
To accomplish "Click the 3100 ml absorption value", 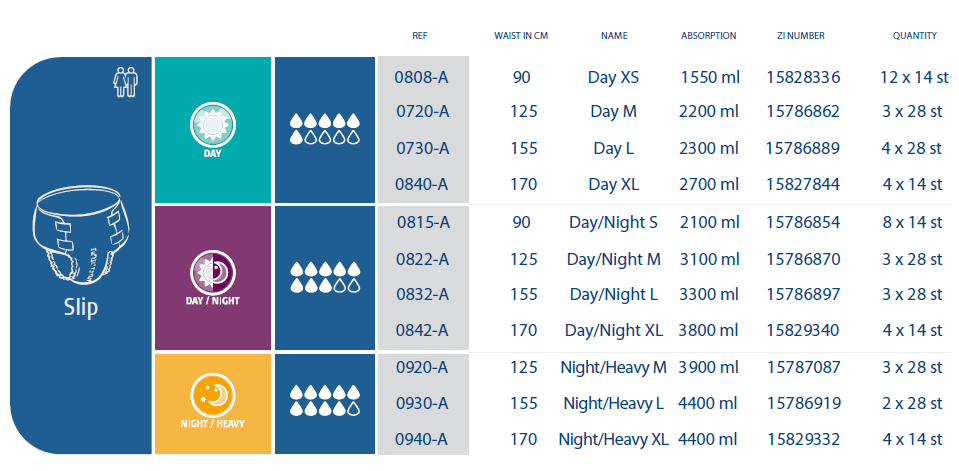I will (709, 260).
